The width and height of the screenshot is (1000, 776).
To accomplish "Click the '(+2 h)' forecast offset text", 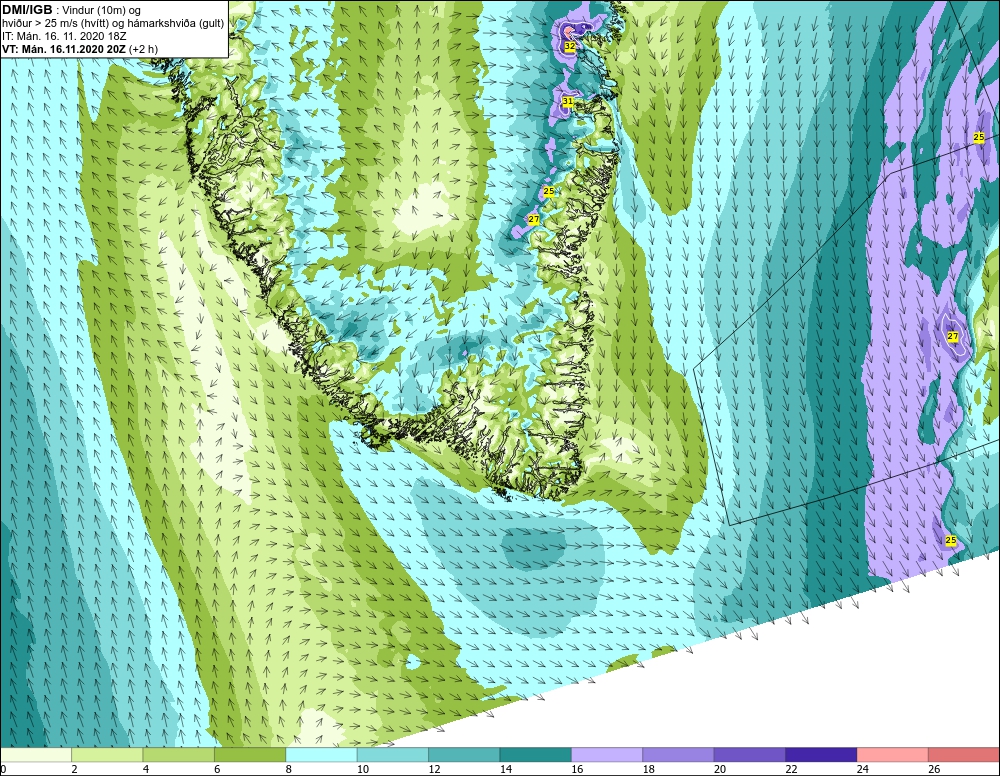I will point(143,49).
